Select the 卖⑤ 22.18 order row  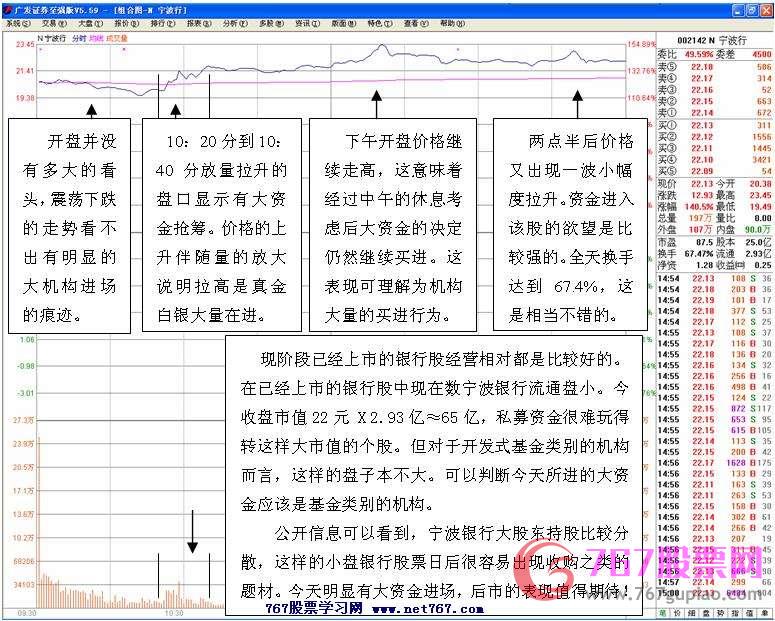coord(714,67)
